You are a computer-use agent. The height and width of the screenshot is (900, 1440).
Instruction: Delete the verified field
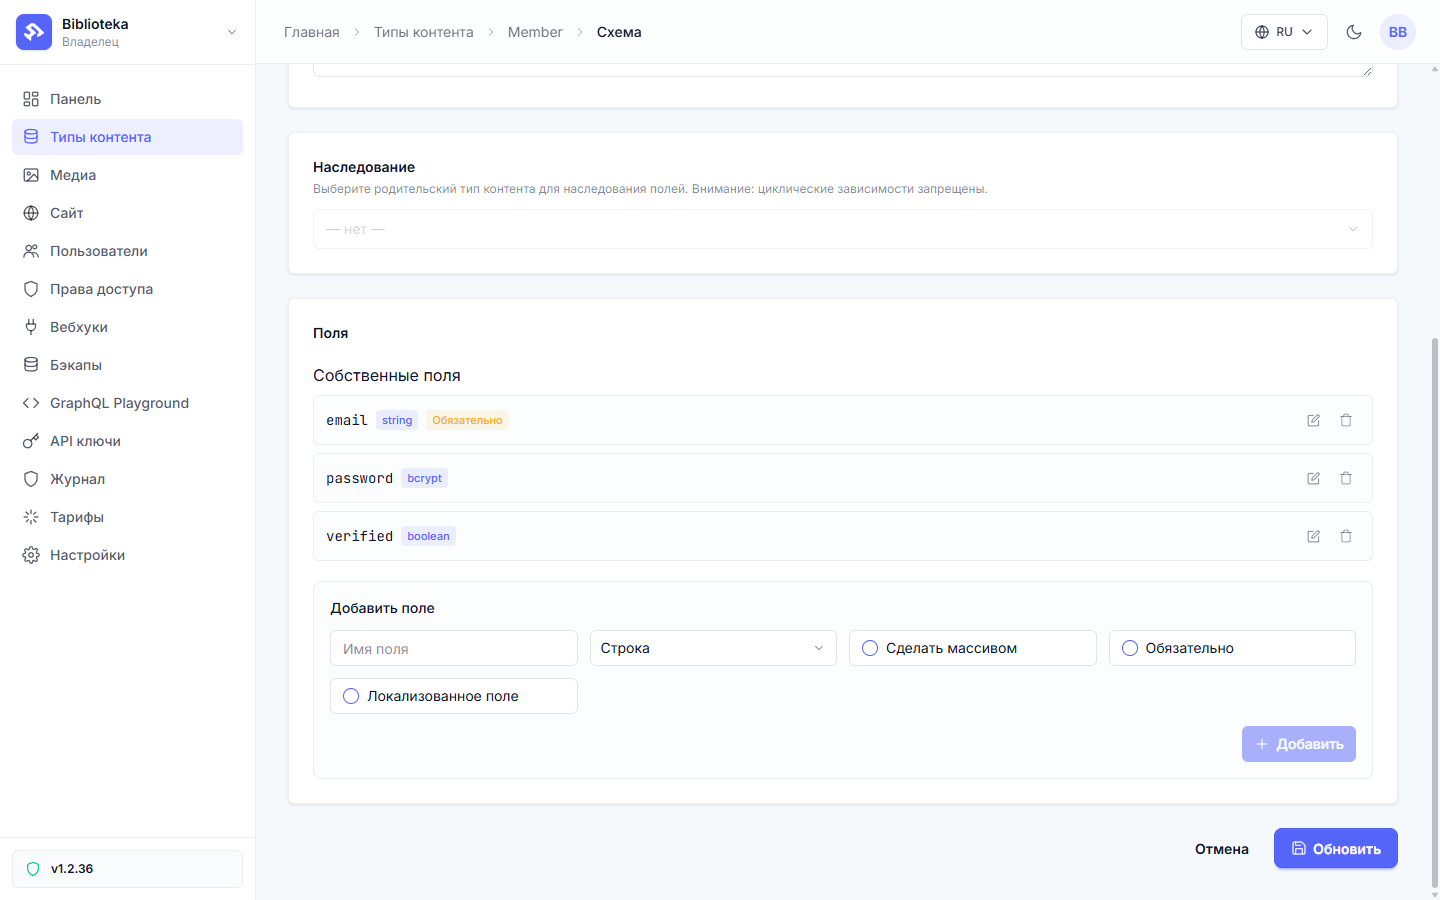pos(1346,536)
